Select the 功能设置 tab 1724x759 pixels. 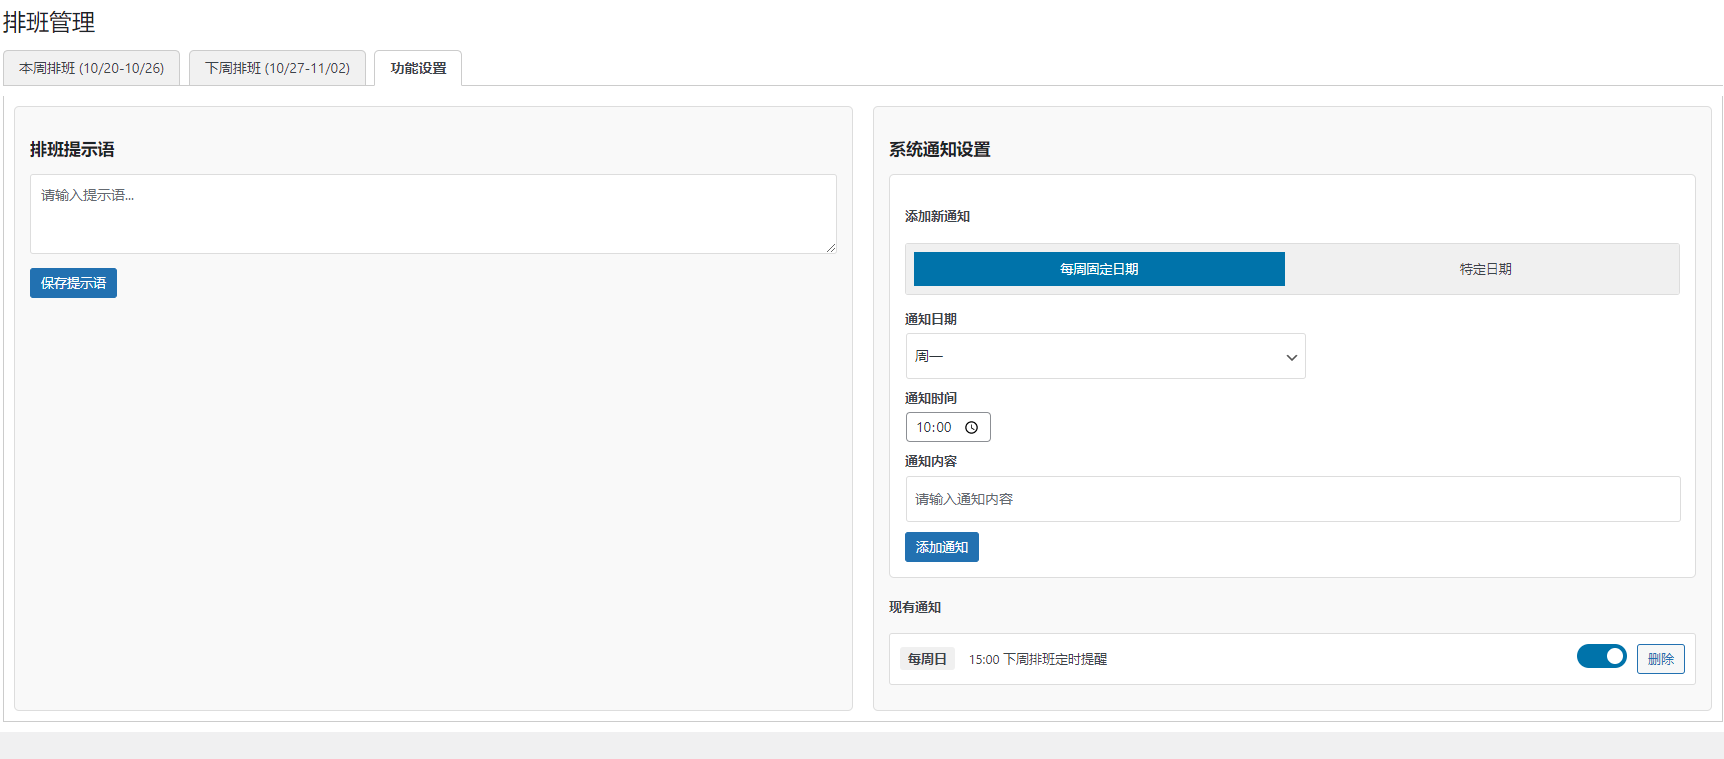[x=418, y=68]
